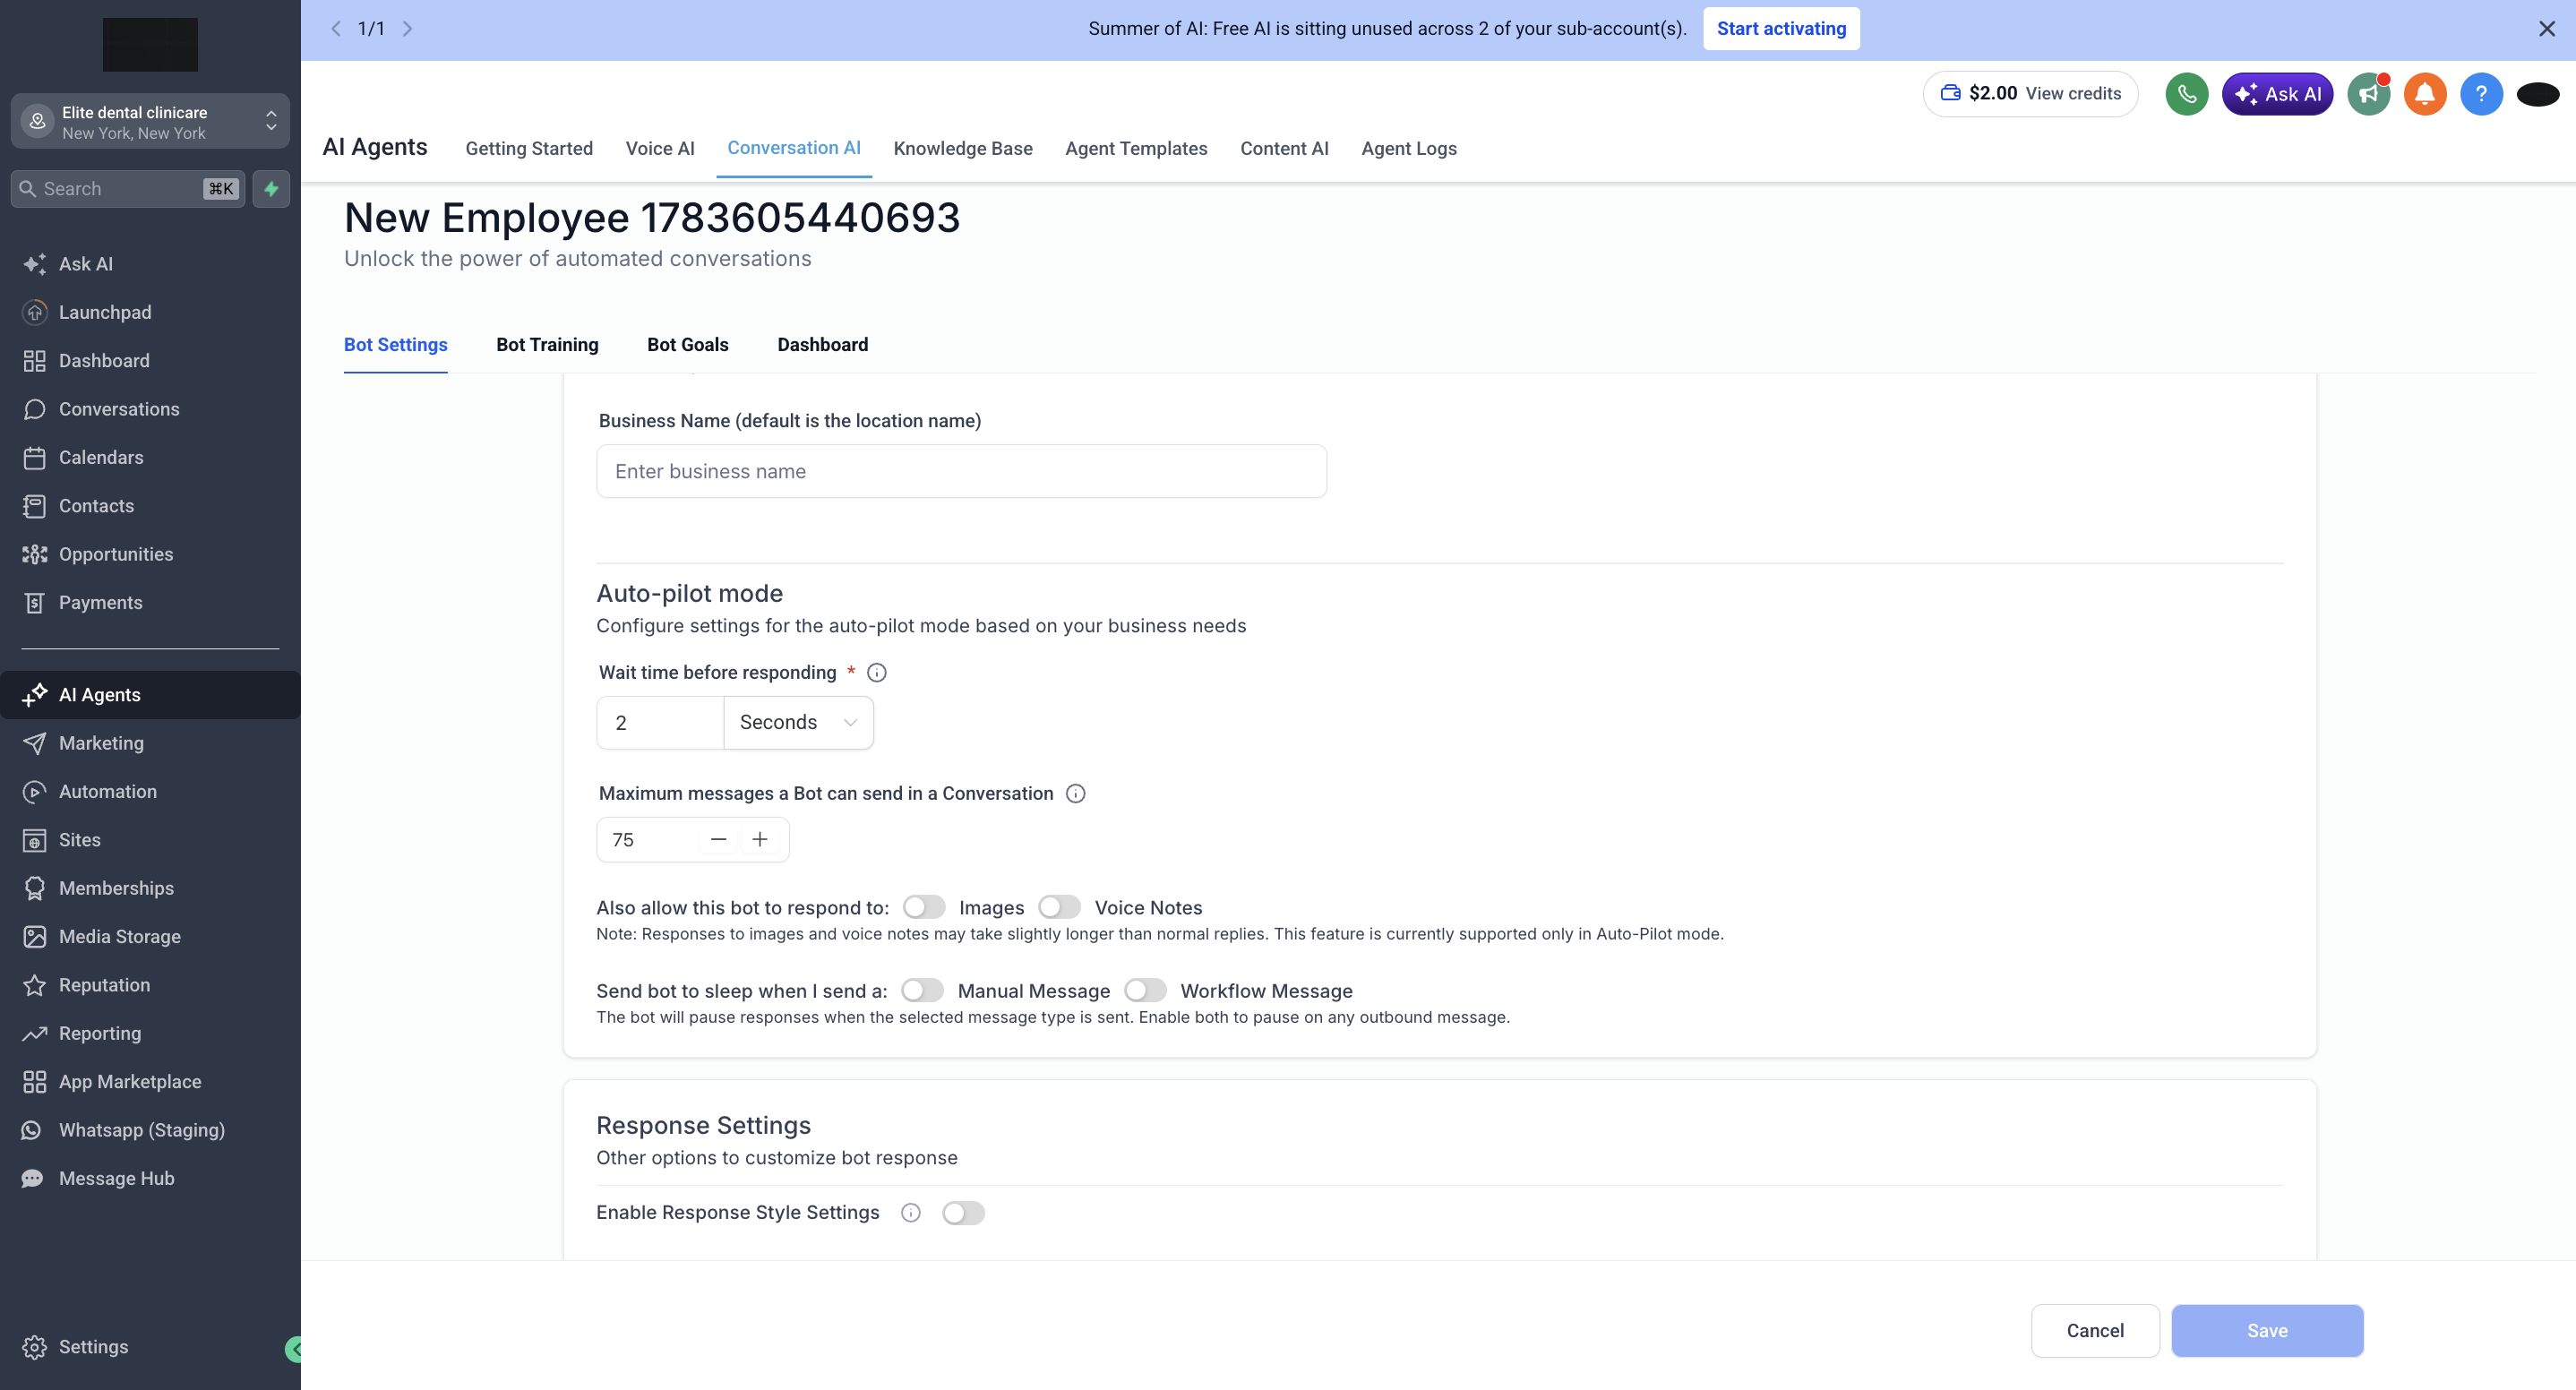
Task: Open the Bot Goals tab
Action: click(688, 345)
